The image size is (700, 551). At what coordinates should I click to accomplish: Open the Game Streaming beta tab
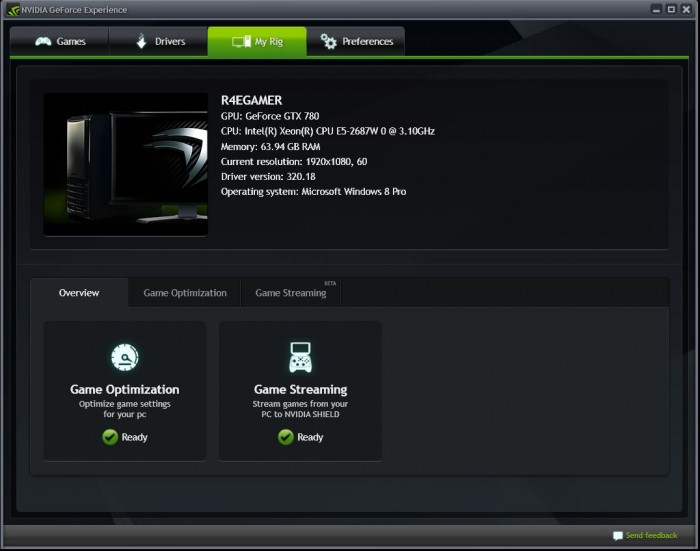pos(291,293)
